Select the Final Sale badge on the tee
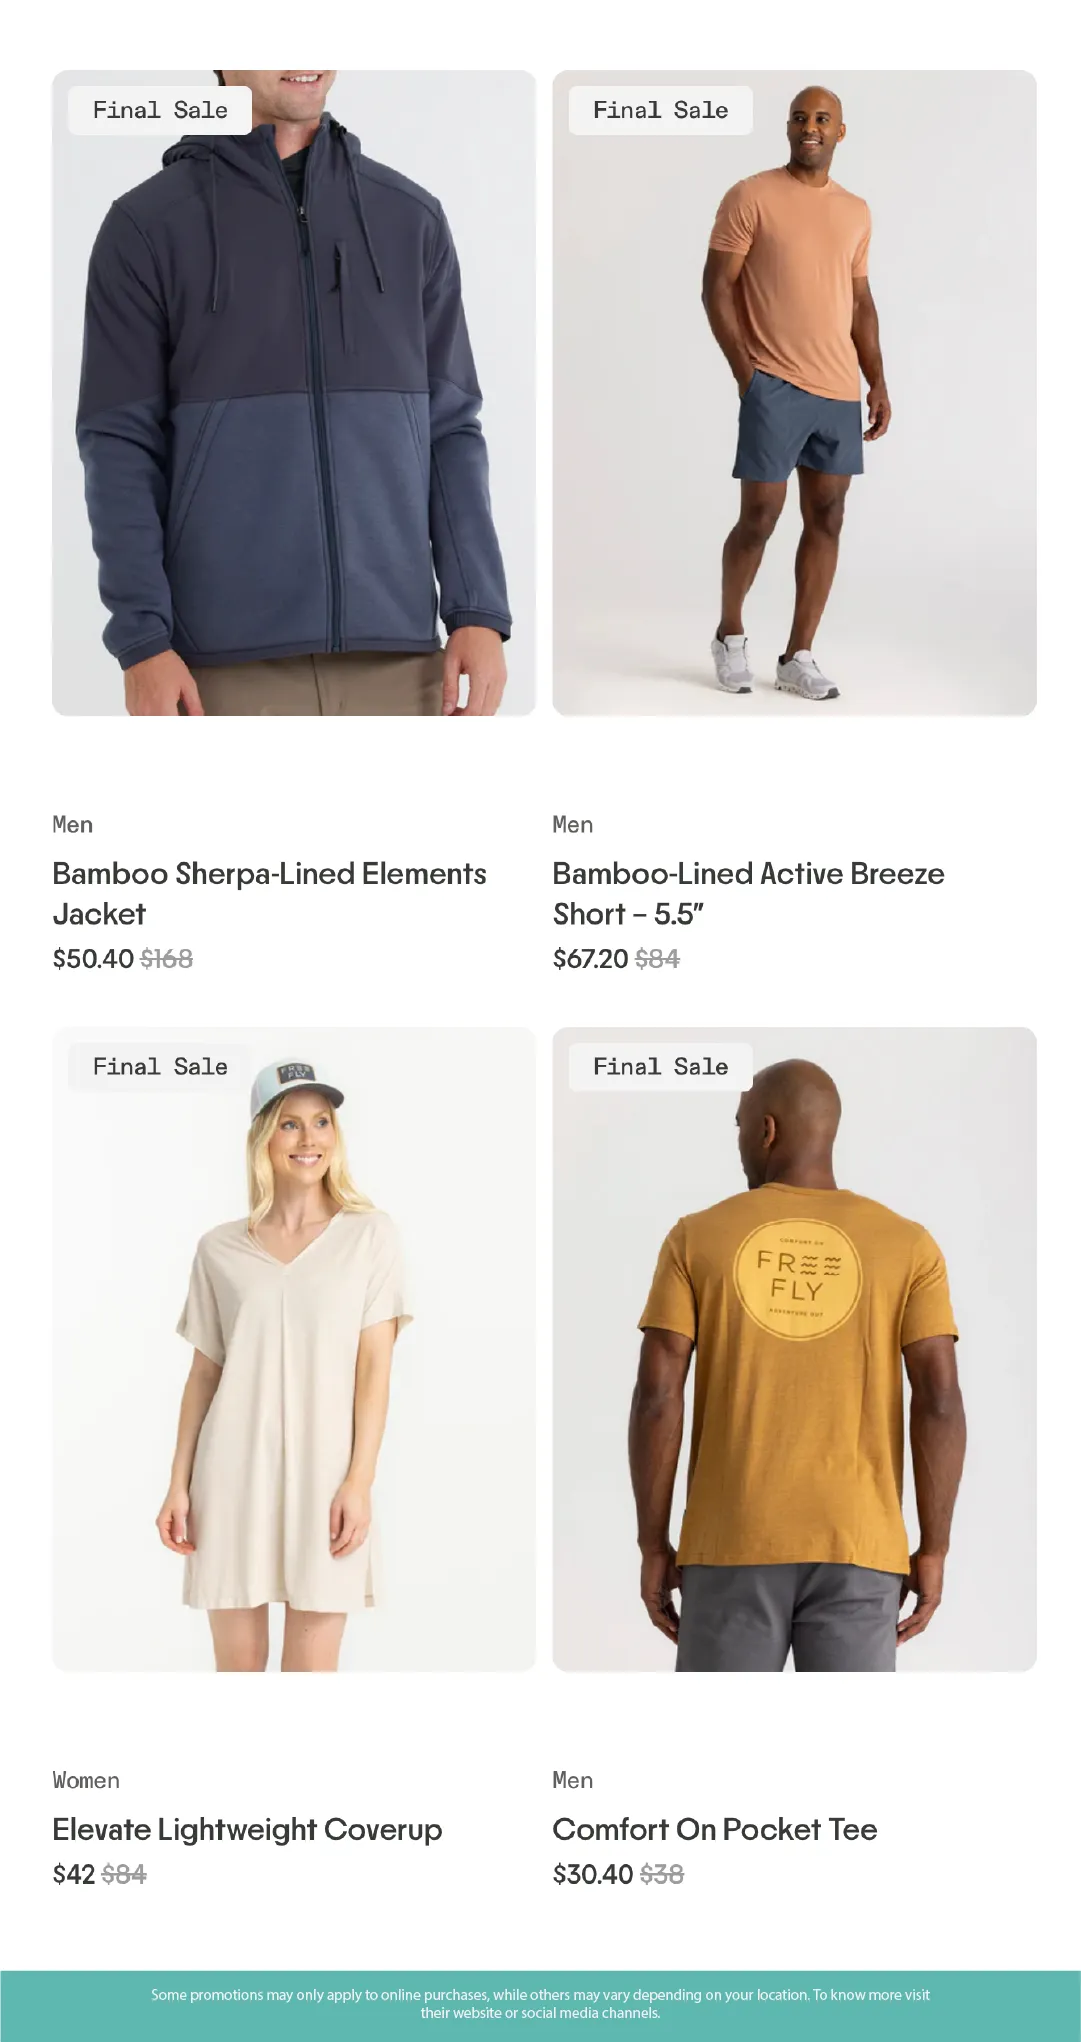Viewport: 1081px width, 2042px height. pyautogui.click(x=660, y=1067)
